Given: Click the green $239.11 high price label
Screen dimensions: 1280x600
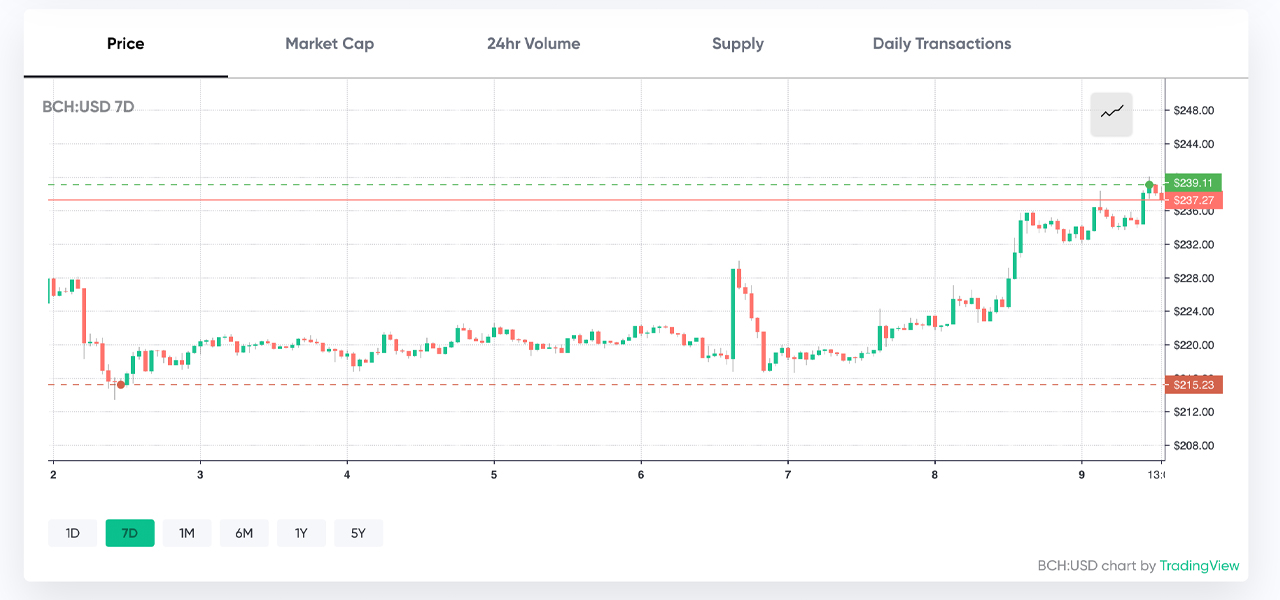Looking at the screenshot, I should (x=1193, y=183).
